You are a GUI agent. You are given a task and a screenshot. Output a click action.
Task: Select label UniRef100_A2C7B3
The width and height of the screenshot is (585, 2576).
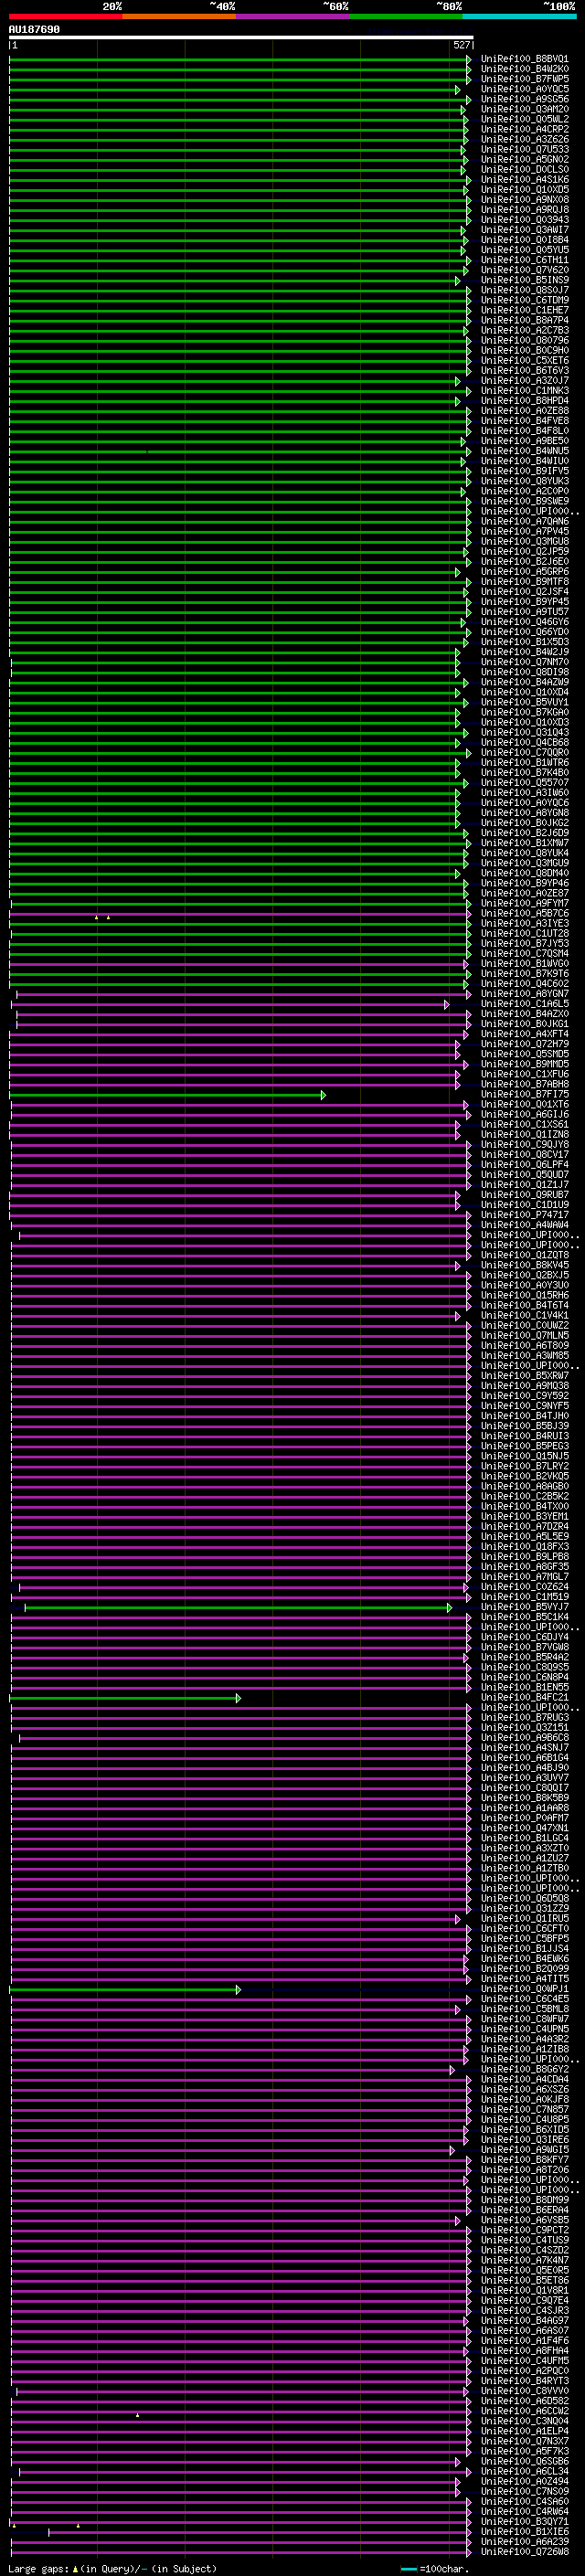point(524,330)
